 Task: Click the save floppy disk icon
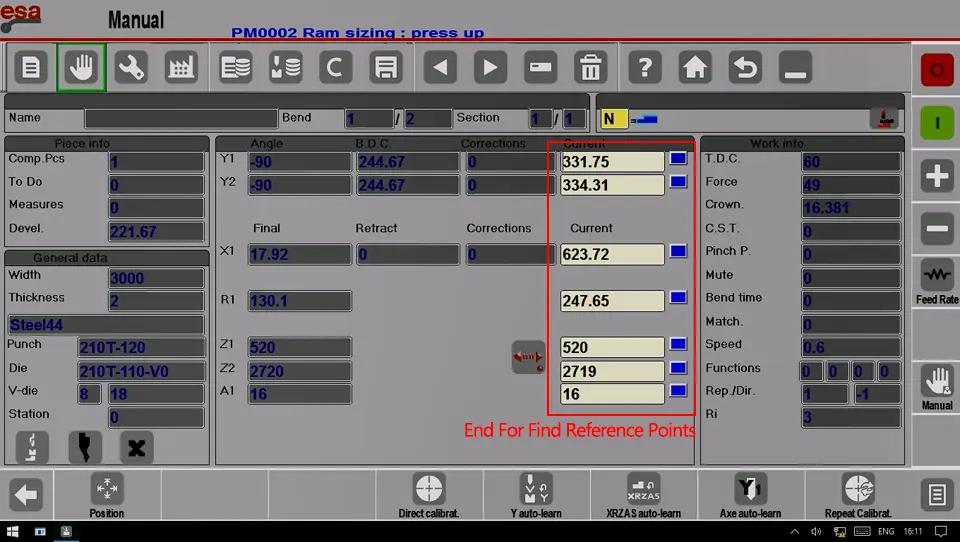(385, 67)
